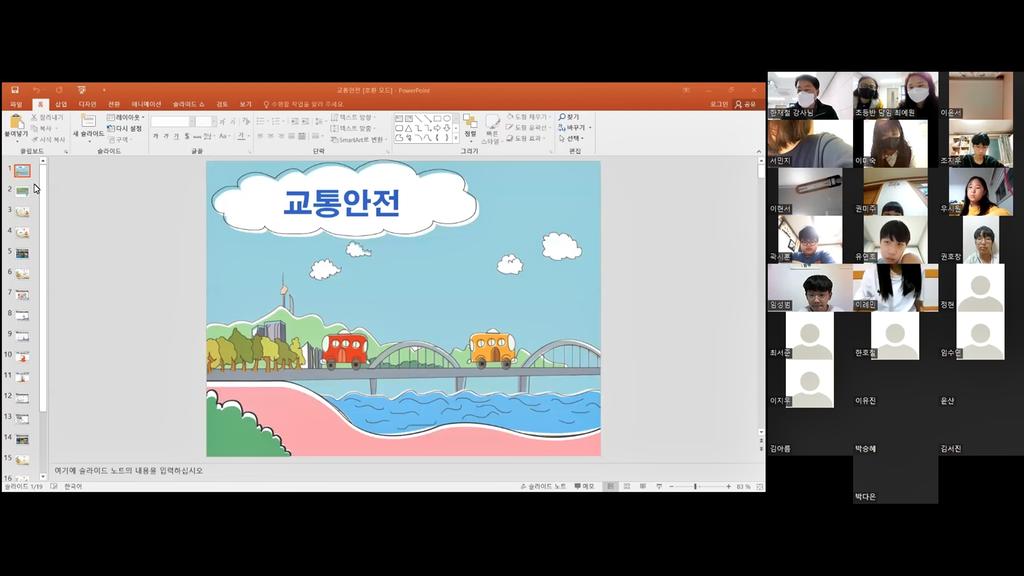The image size is (1024, 576).
Task: Toggle text shadow formatting
Action: point(187,136)
